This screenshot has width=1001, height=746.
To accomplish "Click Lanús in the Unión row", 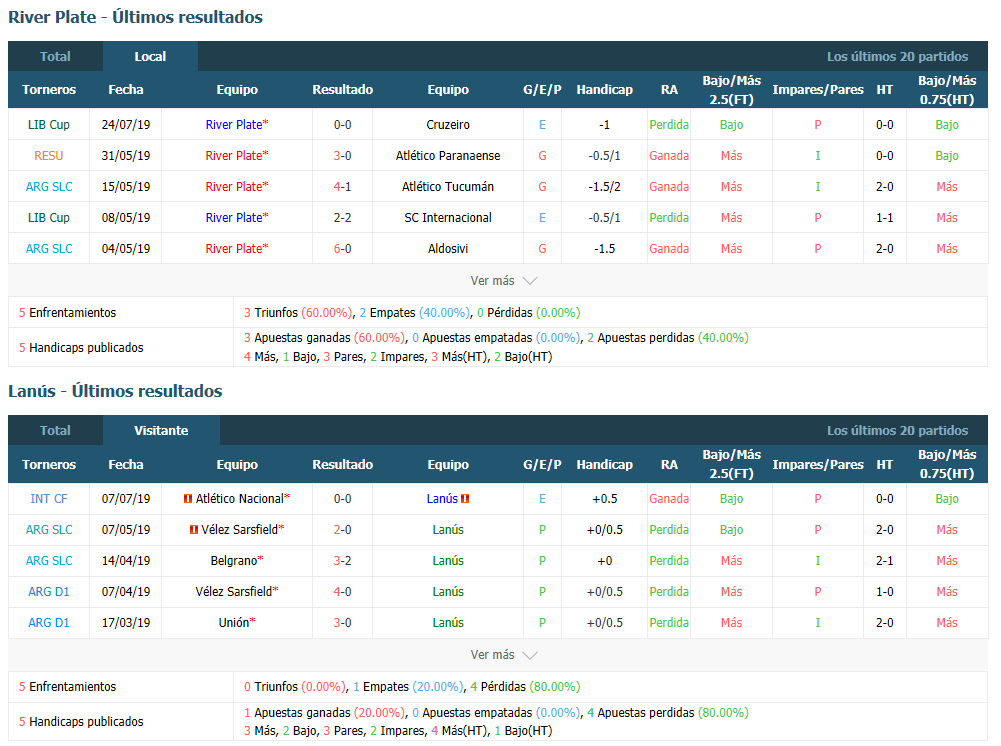I will point(448,623).
